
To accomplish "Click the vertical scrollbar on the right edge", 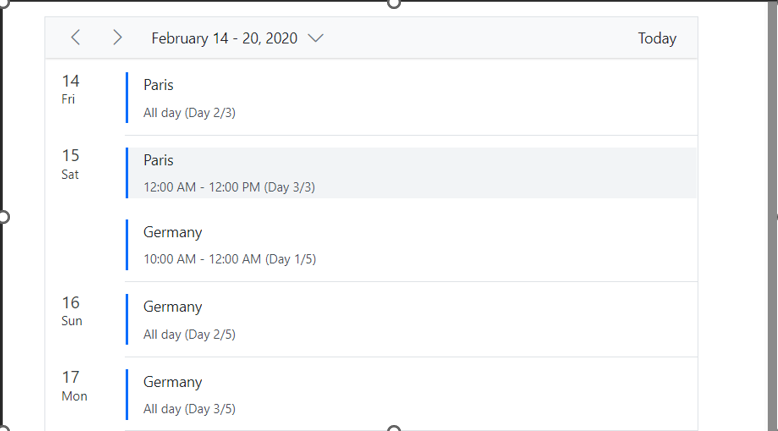I will 772,215.
